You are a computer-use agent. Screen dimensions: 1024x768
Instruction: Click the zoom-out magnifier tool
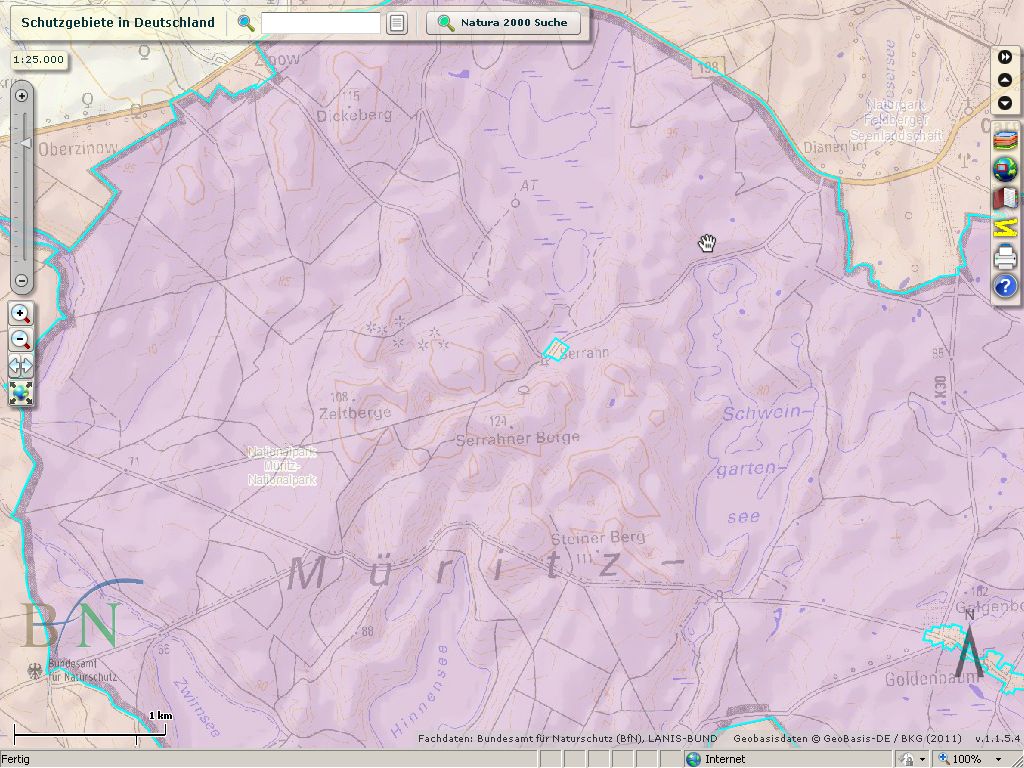(x=21, y=340)
